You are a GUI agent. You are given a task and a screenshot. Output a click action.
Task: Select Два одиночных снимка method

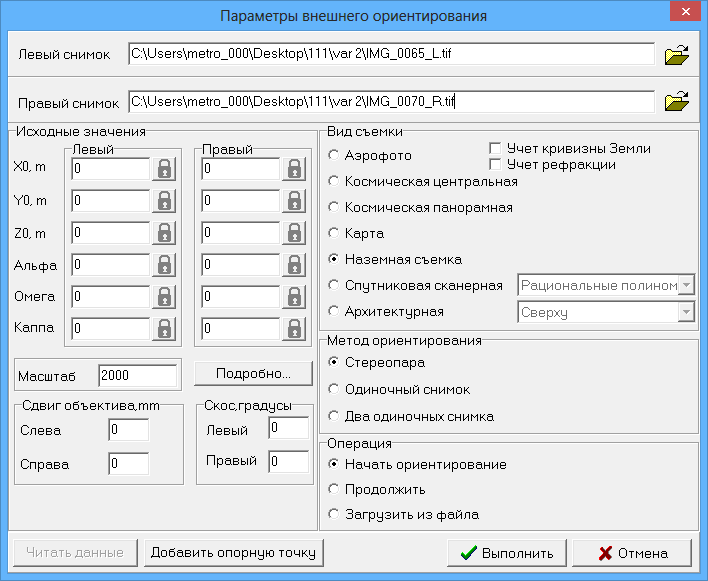tap(334, 416)
